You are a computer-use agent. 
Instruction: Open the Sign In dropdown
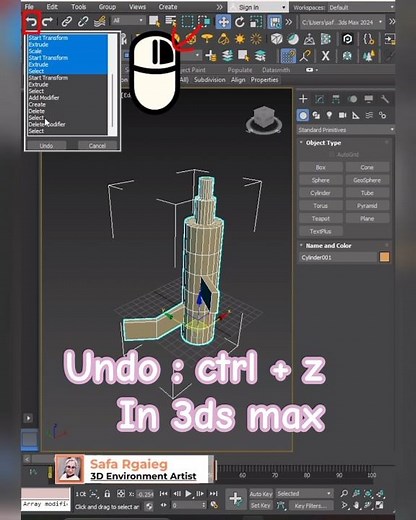(x=258, y=7)
